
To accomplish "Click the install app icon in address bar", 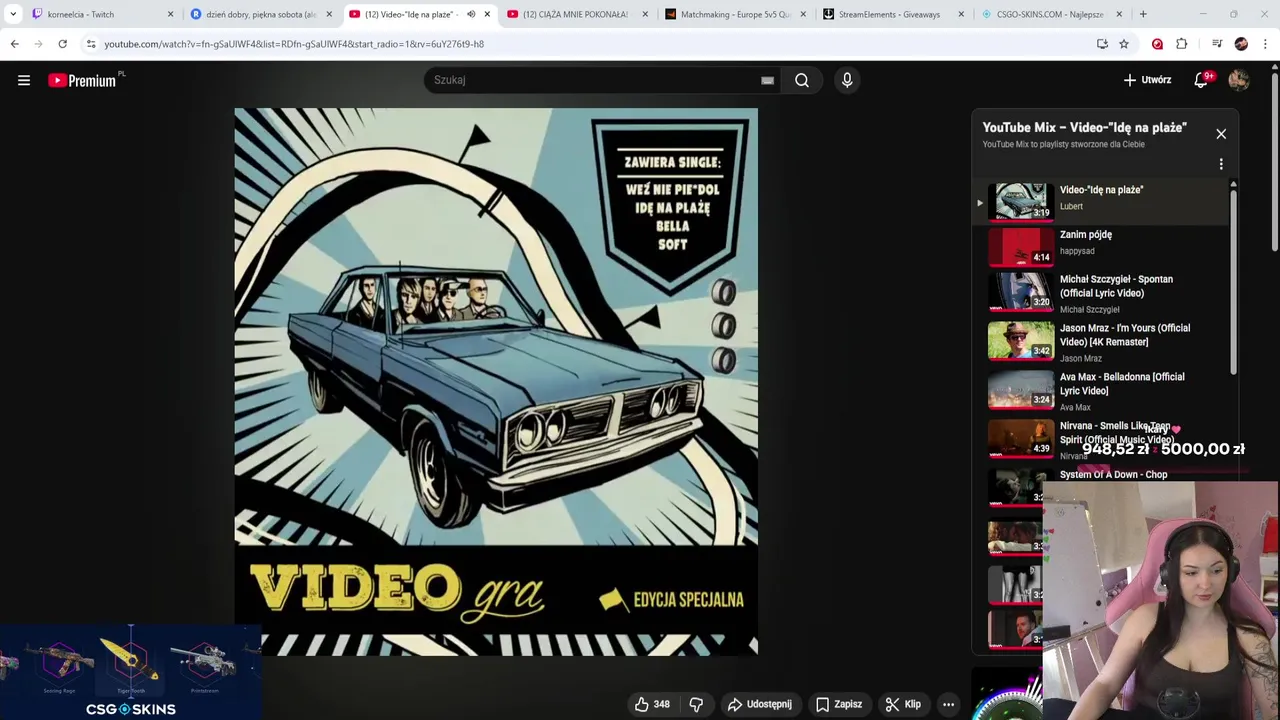I will click(1102, 44).
